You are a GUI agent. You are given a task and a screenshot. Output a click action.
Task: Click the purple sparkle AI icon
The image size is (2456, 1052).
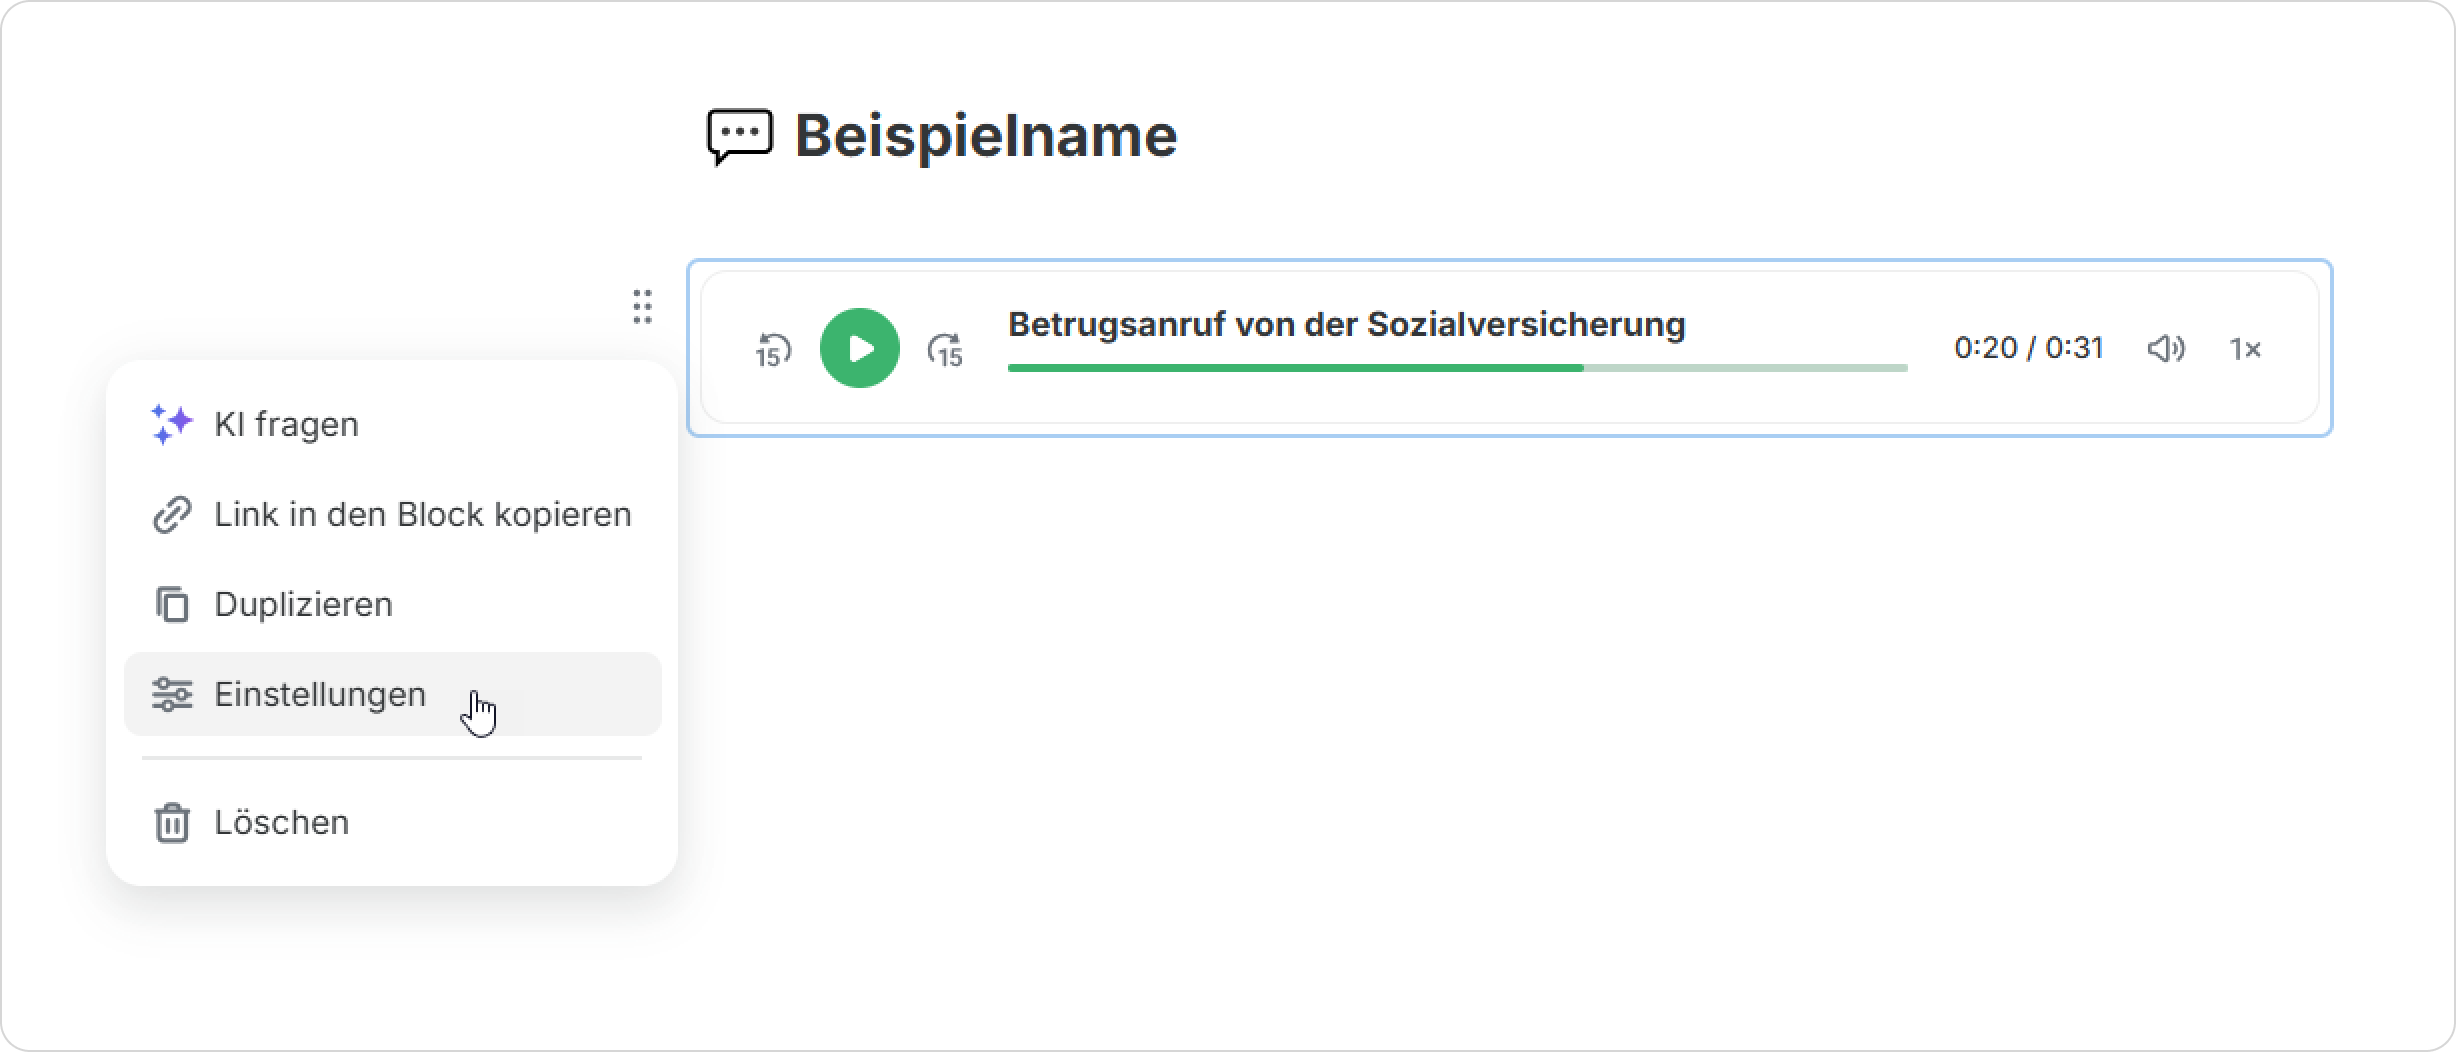click(x=171, y=424)
